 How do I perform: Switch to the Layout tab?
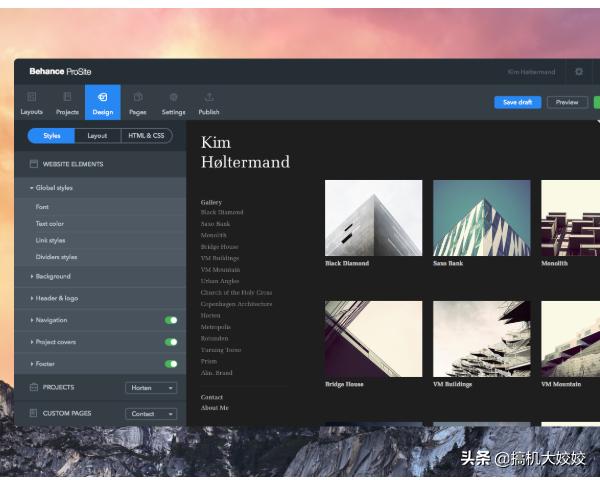click(97, 136)
